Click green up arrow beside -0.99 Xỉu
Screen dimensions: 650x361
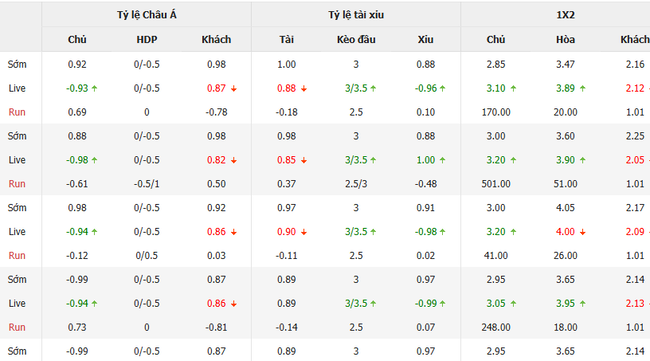point(442,303)
